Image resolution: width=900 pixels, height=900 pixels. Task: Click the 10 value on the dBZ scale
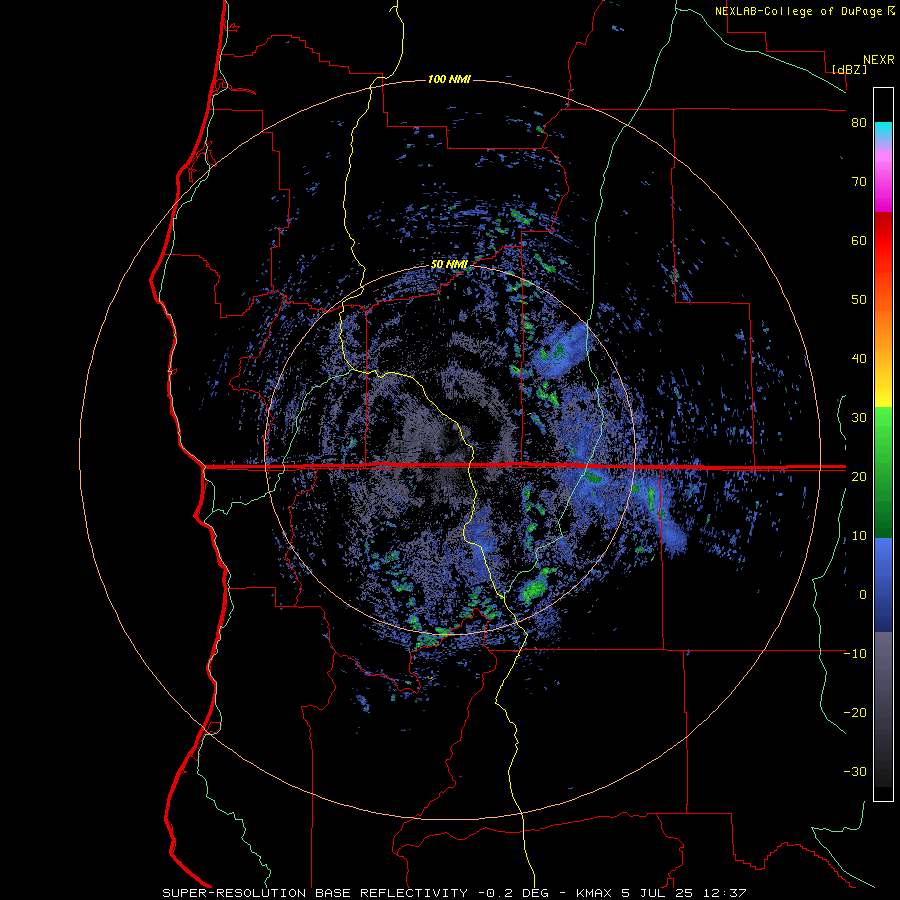pyautogui.click(x=859, y=536)
